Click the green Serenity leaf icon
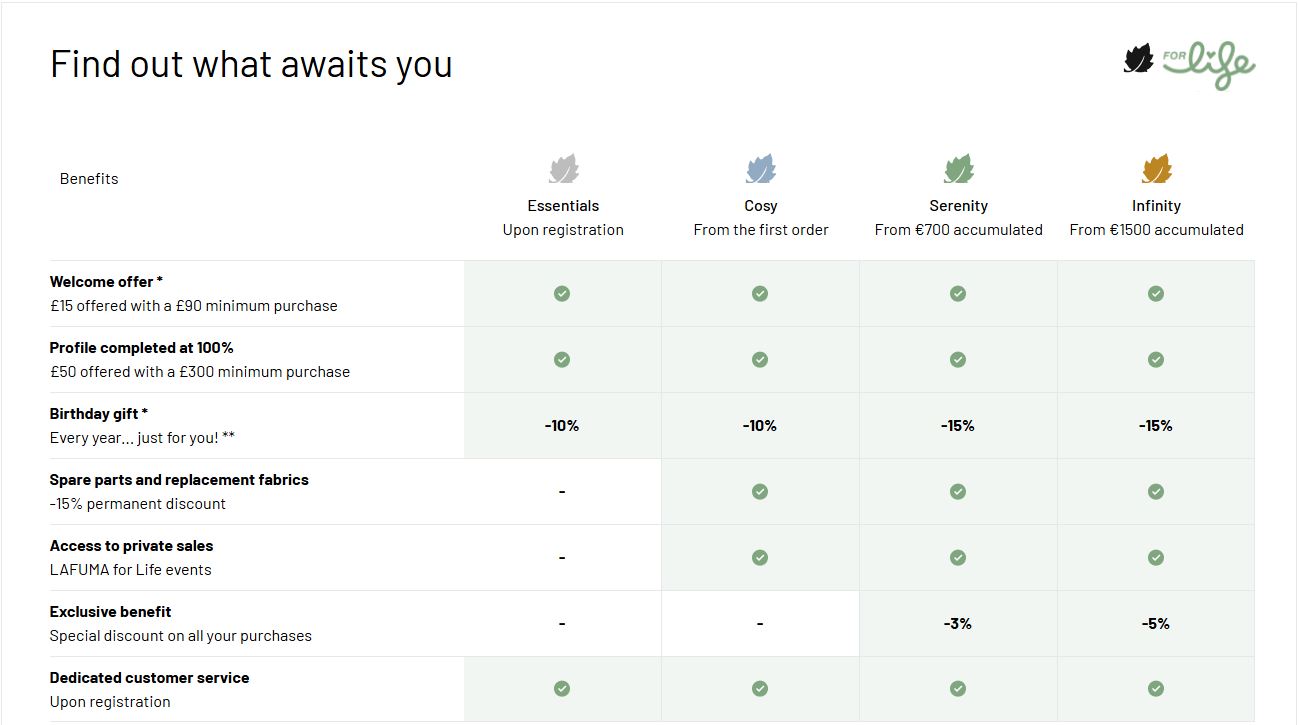 coord(959,169)
